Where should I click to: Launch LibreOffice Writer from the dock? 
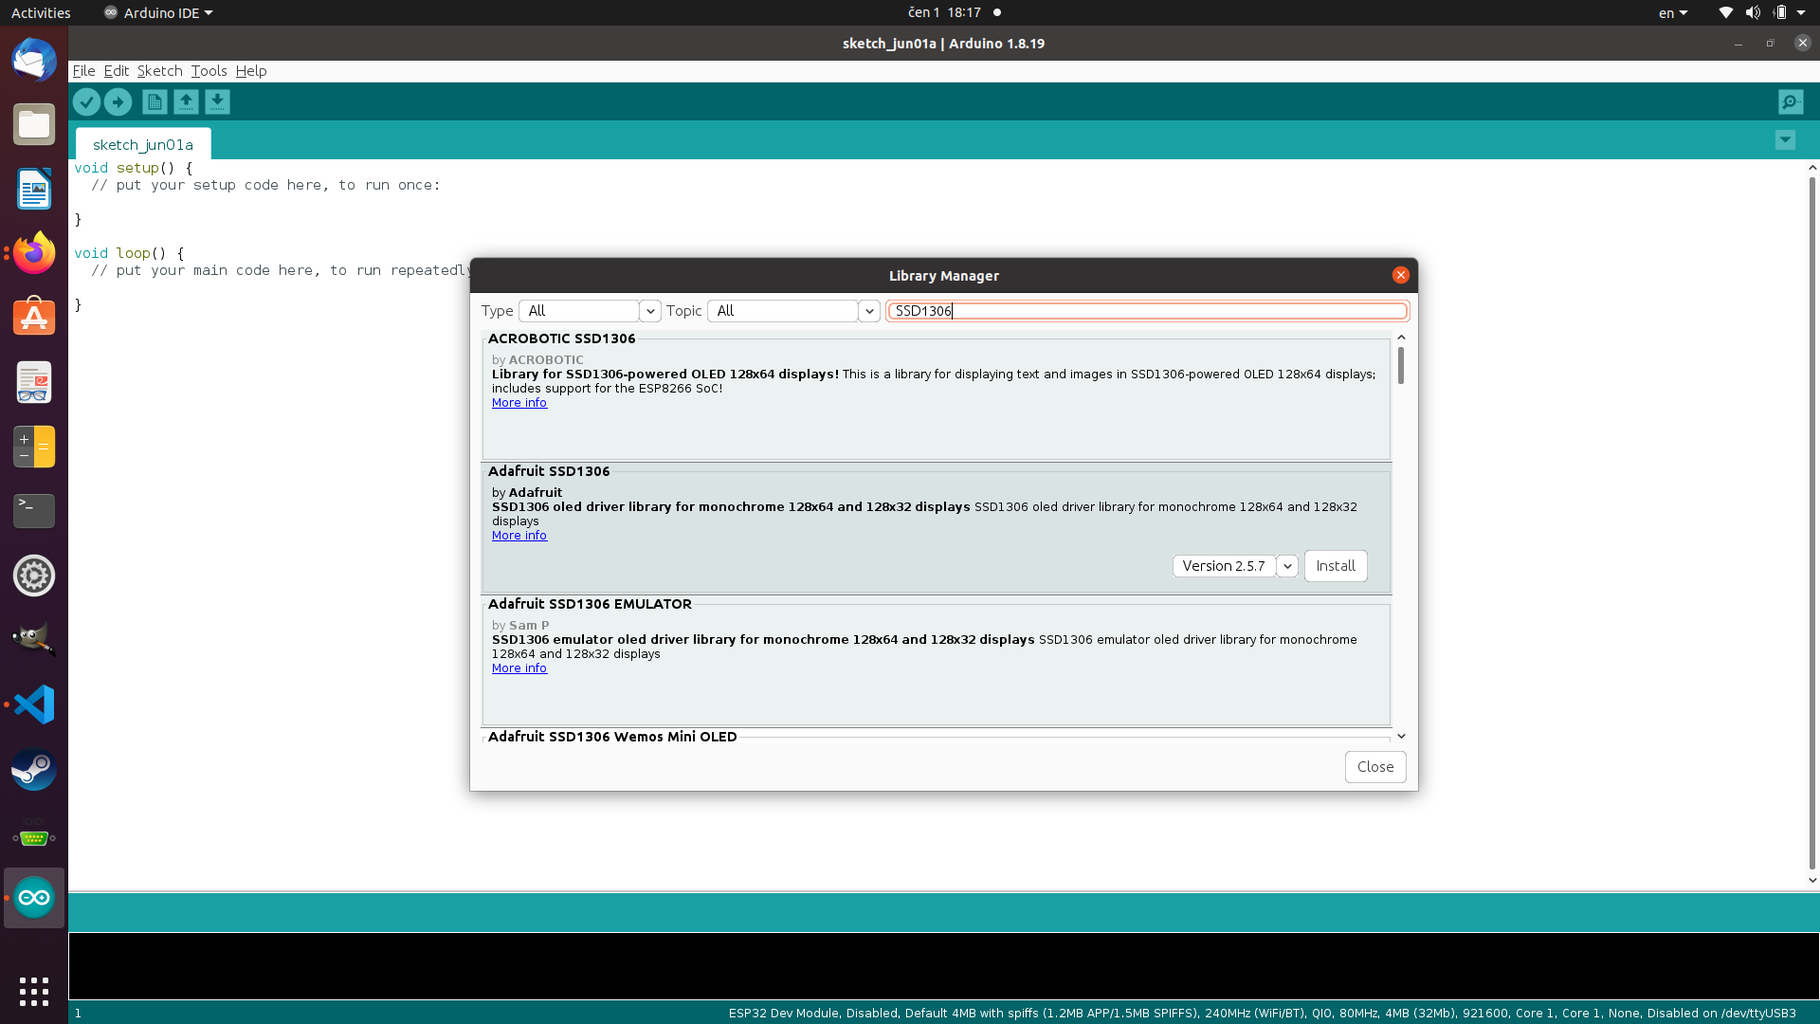[34, 189]
